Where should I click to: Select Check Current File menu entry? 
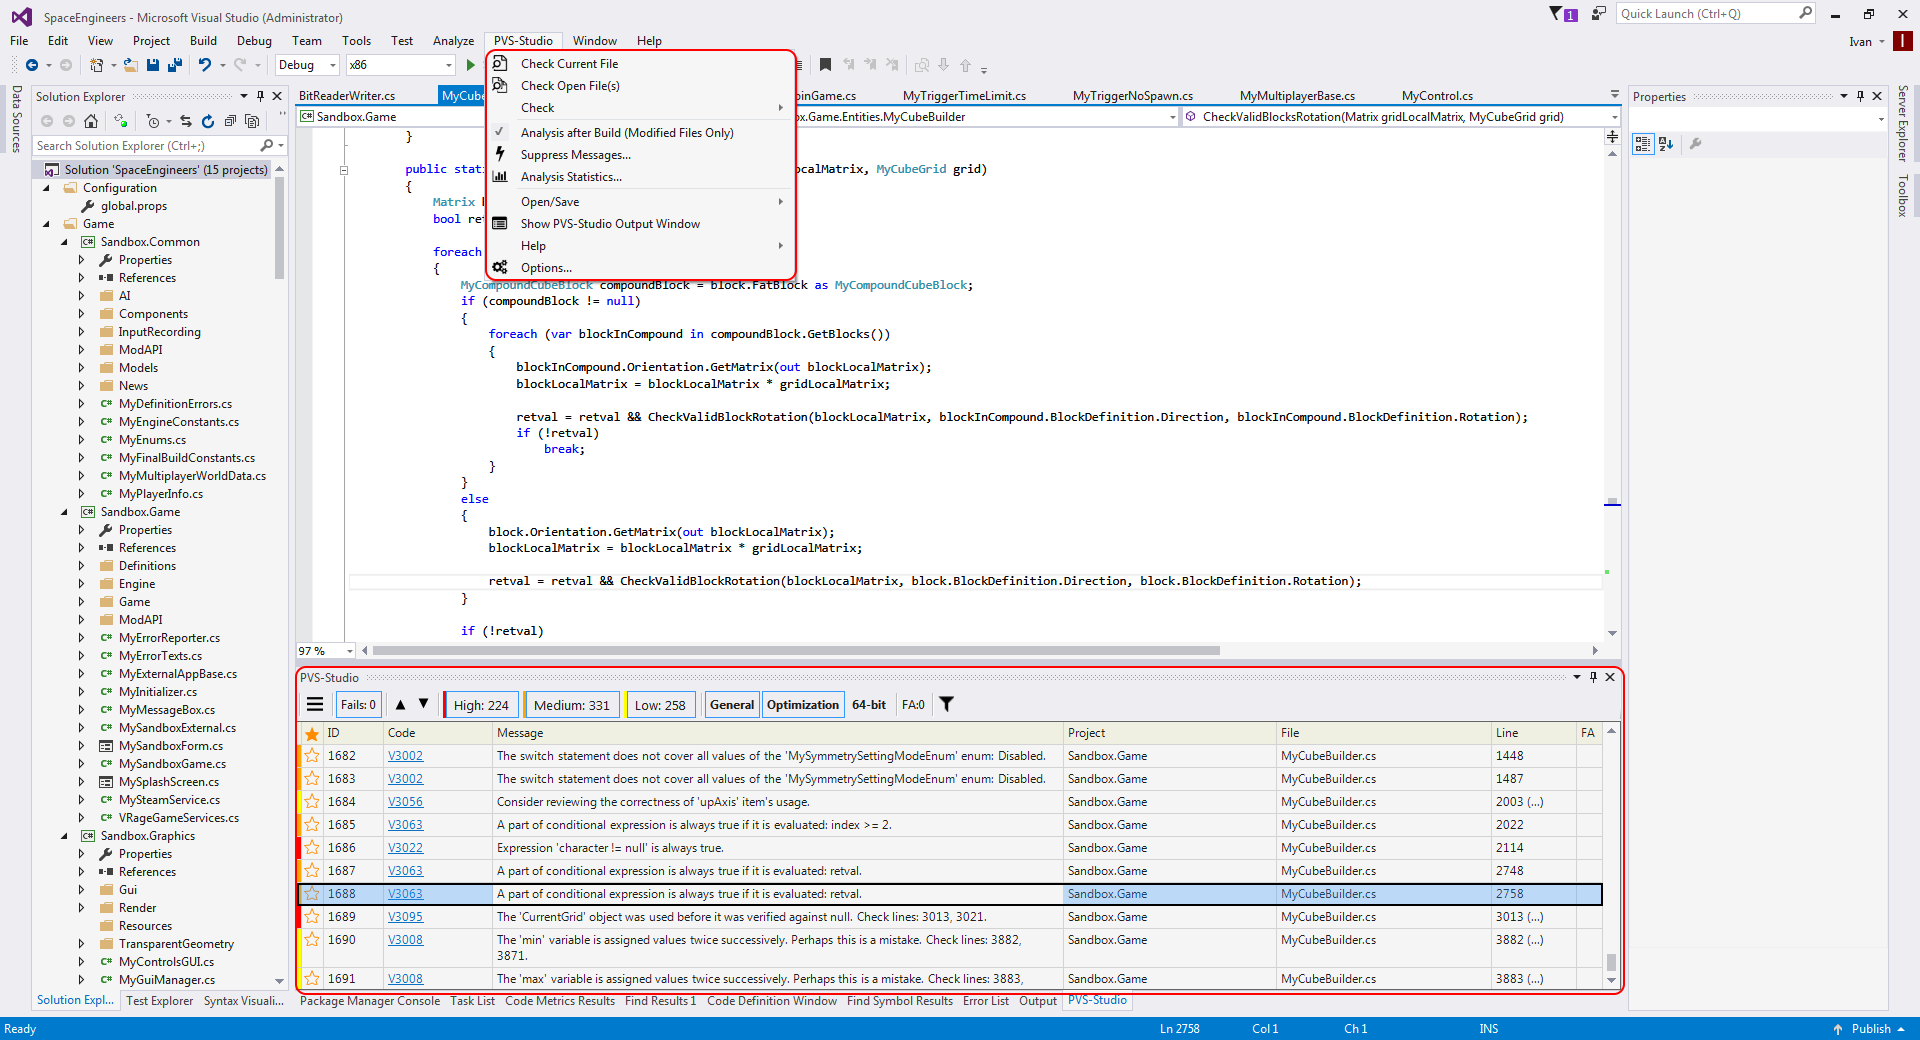[x=569, y=64]
